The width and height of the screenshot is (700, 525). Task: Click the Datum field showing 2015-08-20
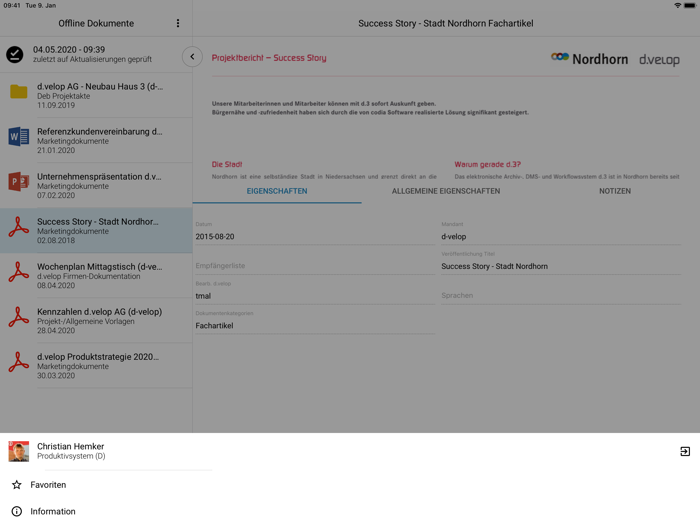pos(315,237)
